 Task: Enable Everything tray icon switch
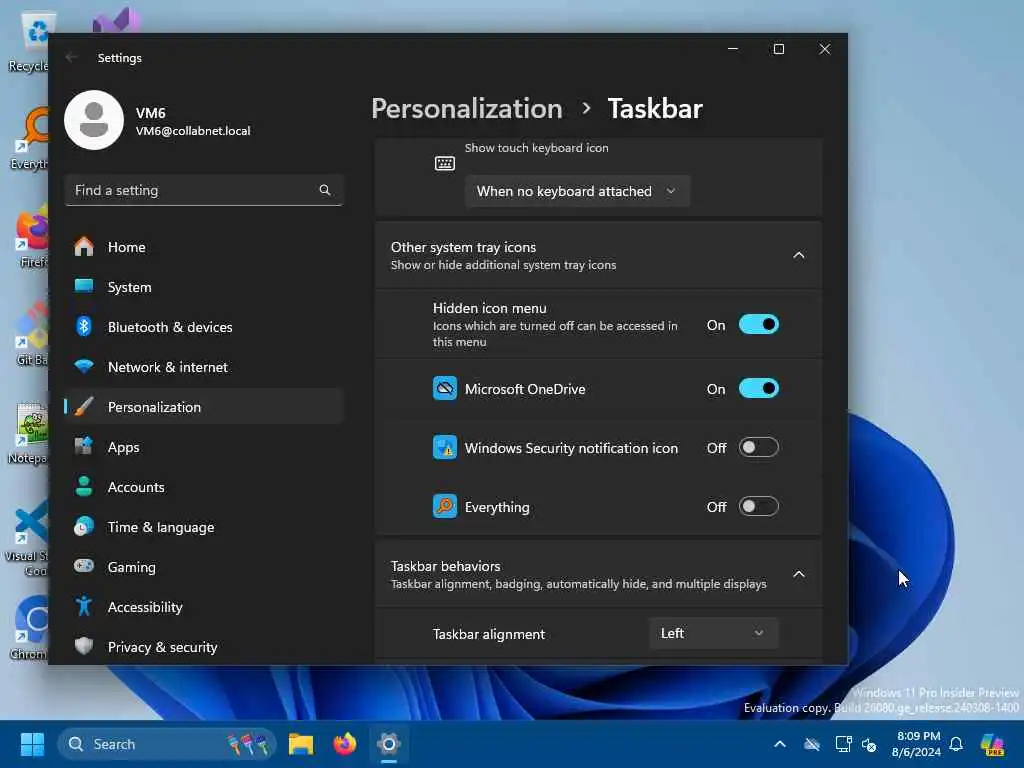tap(758, 506)
